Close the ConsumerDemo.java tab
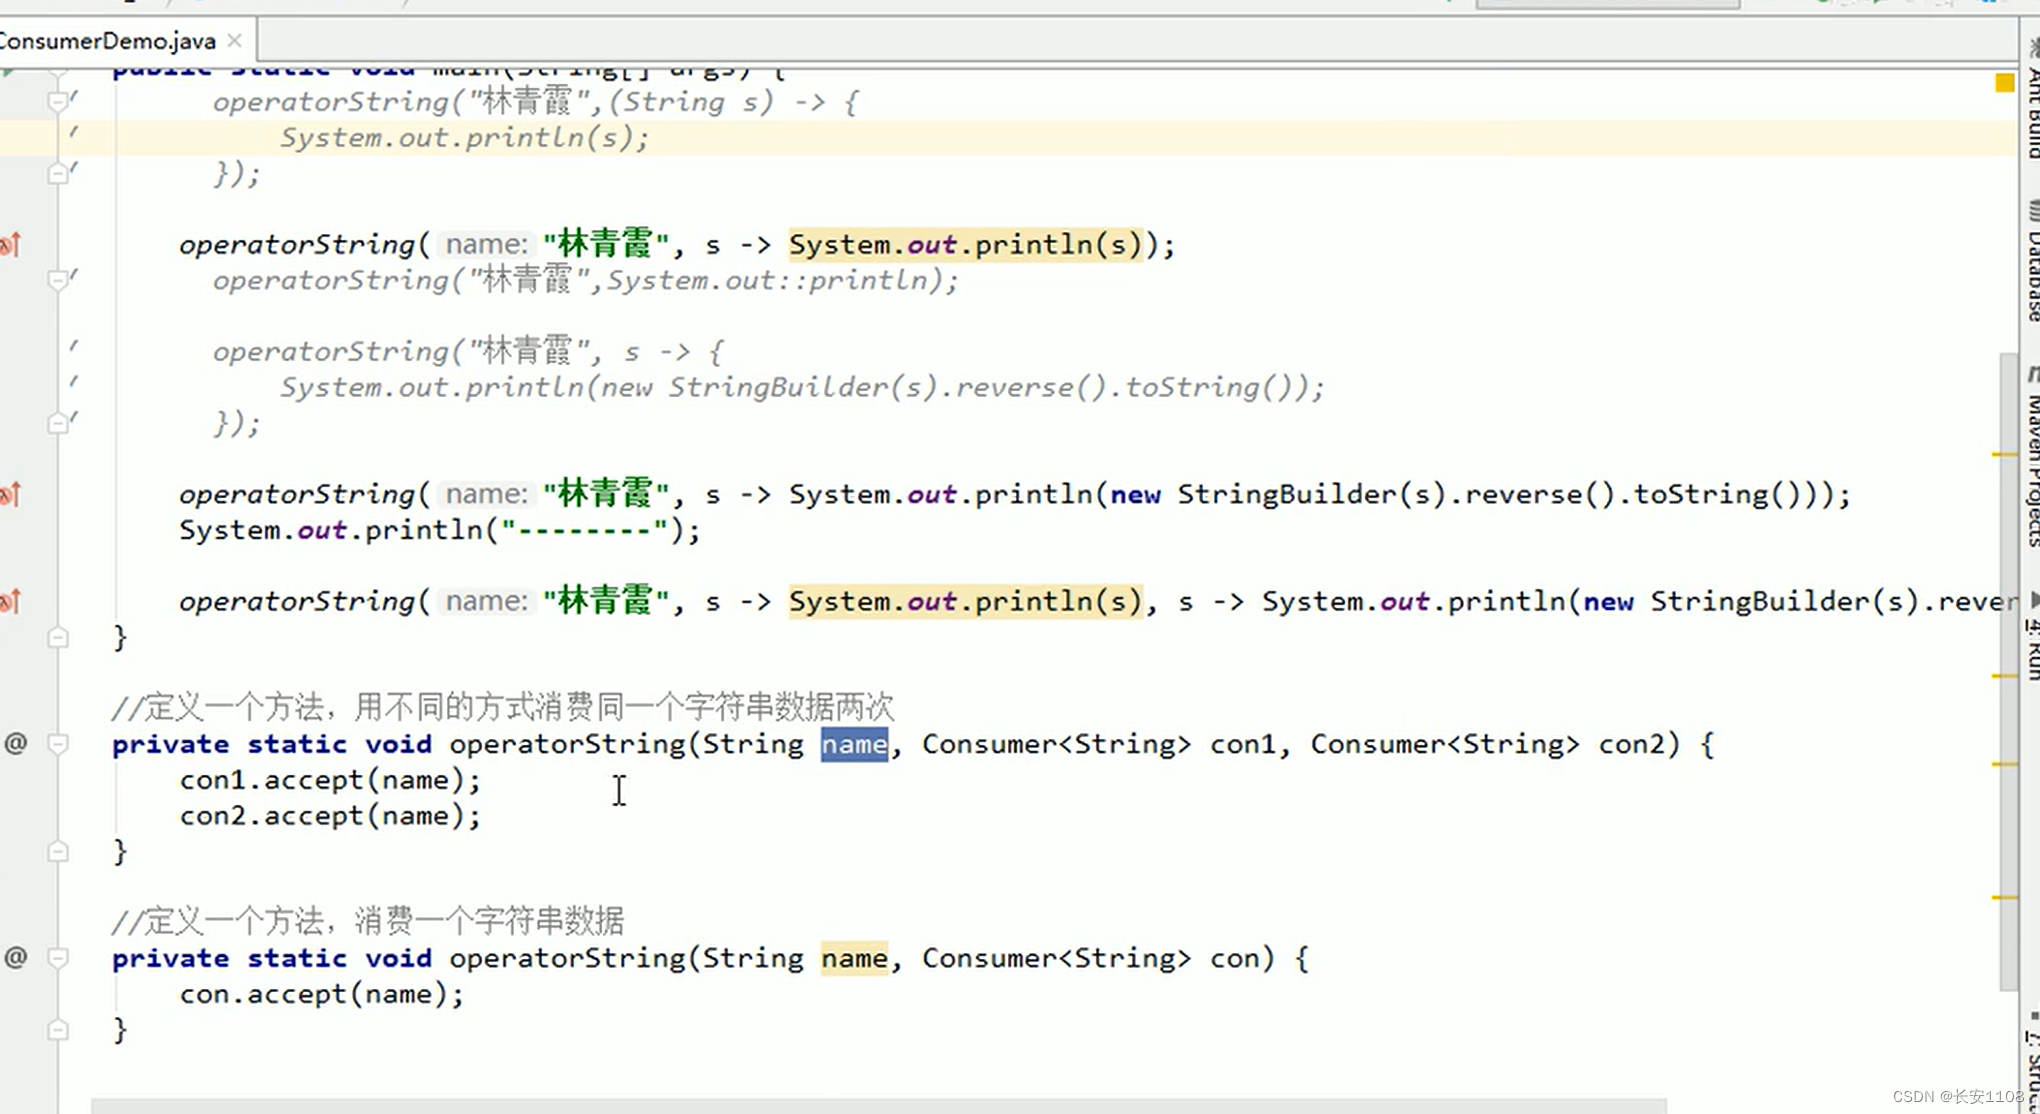The width and height of the screenshot is (2040, 1114). point(234,40)
